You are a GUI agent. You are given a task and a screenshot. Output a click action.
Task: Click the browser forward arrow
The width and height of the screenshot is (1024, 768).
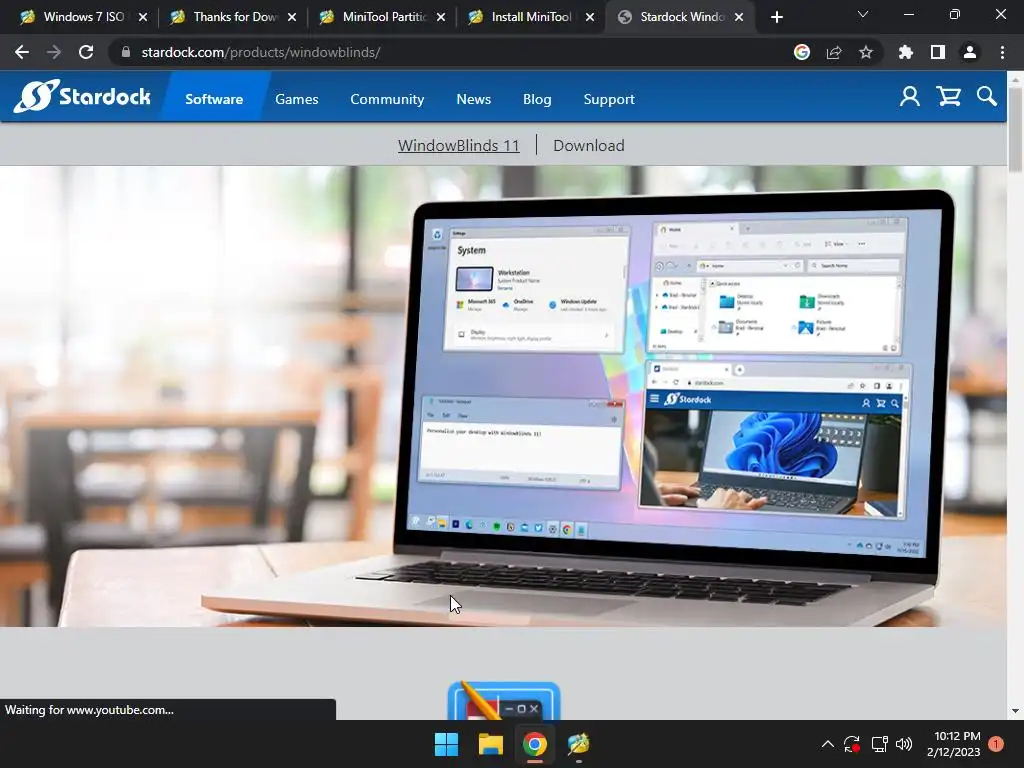coord(54,52)
